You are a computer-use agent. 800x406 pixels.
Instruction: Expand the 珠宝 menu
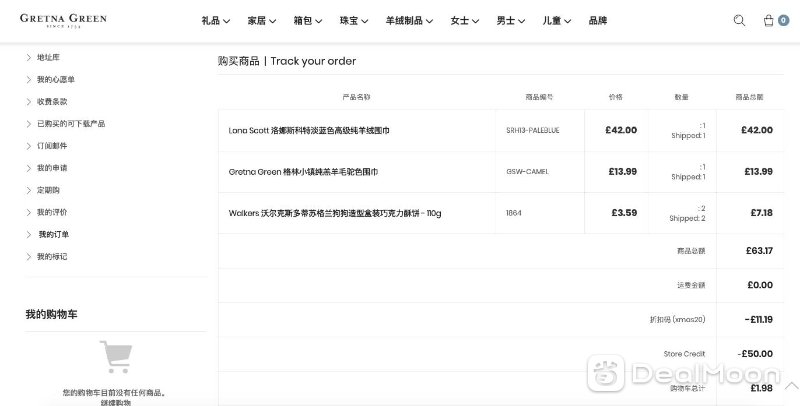pyautogui.click(x=354, y=20)
